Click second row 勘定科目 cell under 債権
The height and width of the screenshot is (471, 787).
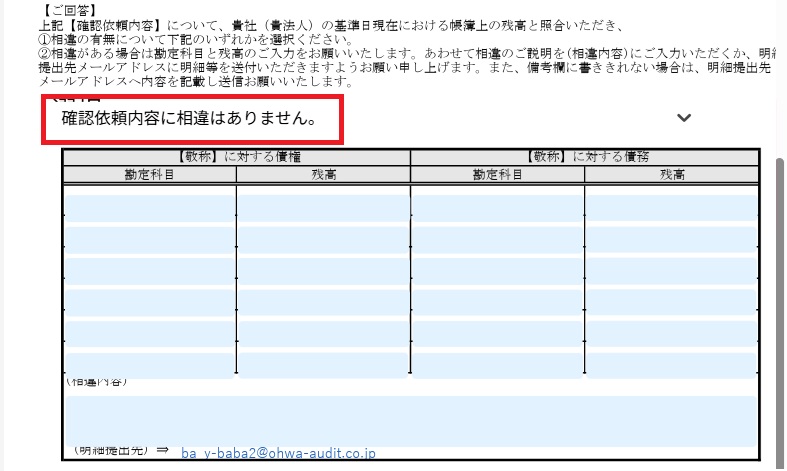click(x=150, y=239)
